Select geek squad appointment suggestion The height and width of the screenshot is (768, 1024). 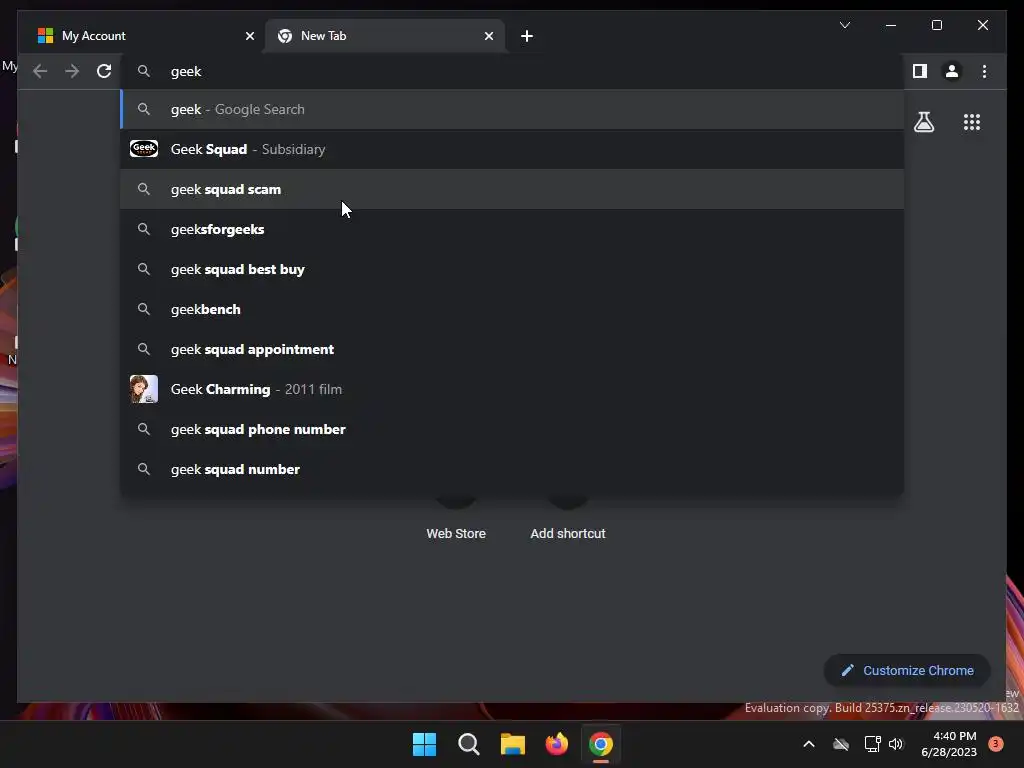513,349
